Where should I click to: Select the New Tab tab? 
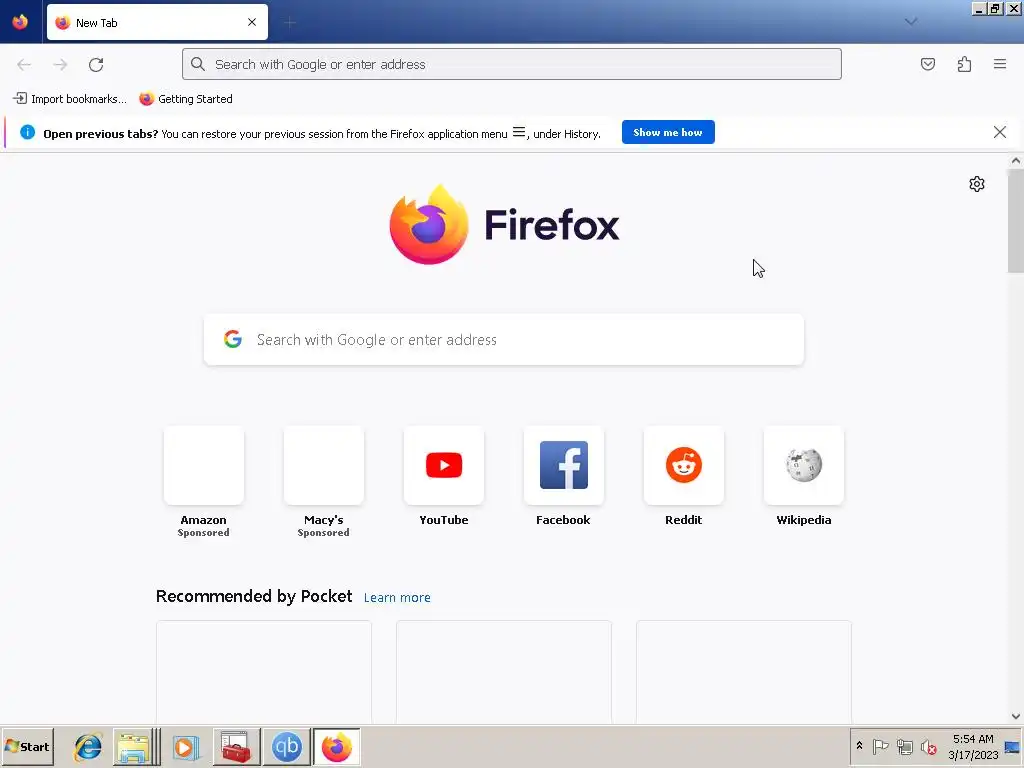click(157, 22)
